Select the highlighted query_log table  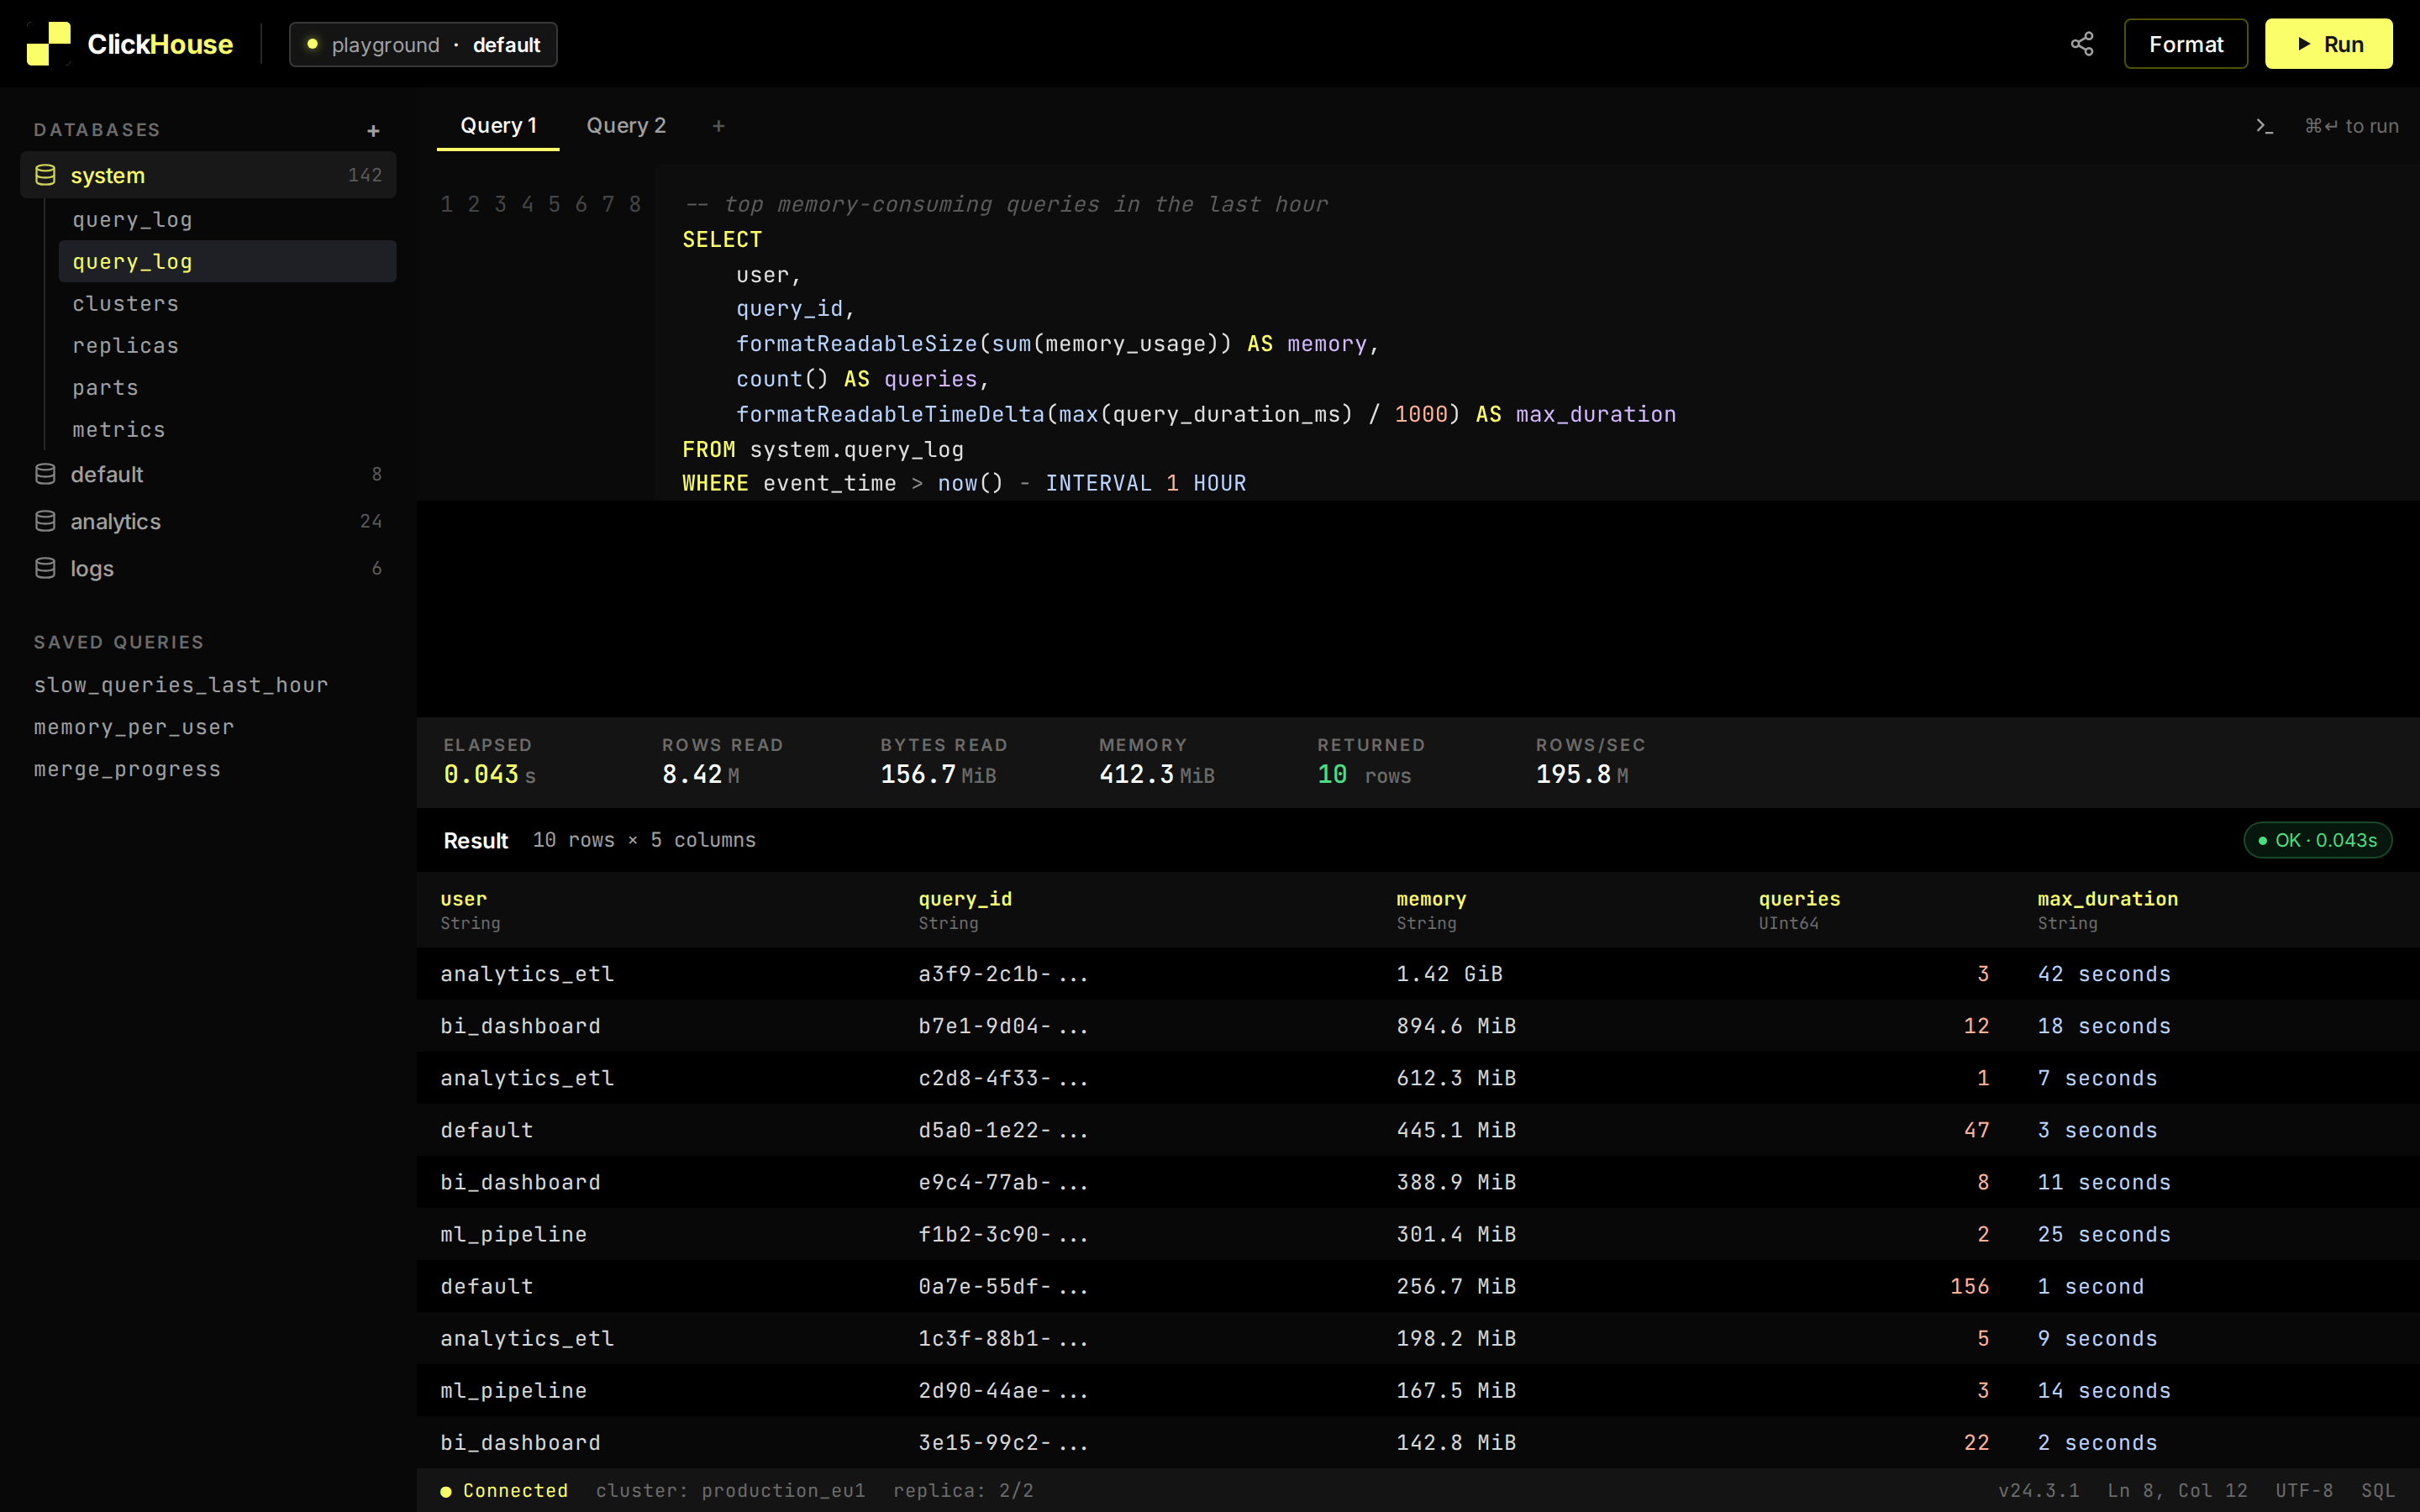tap(227, 261)
